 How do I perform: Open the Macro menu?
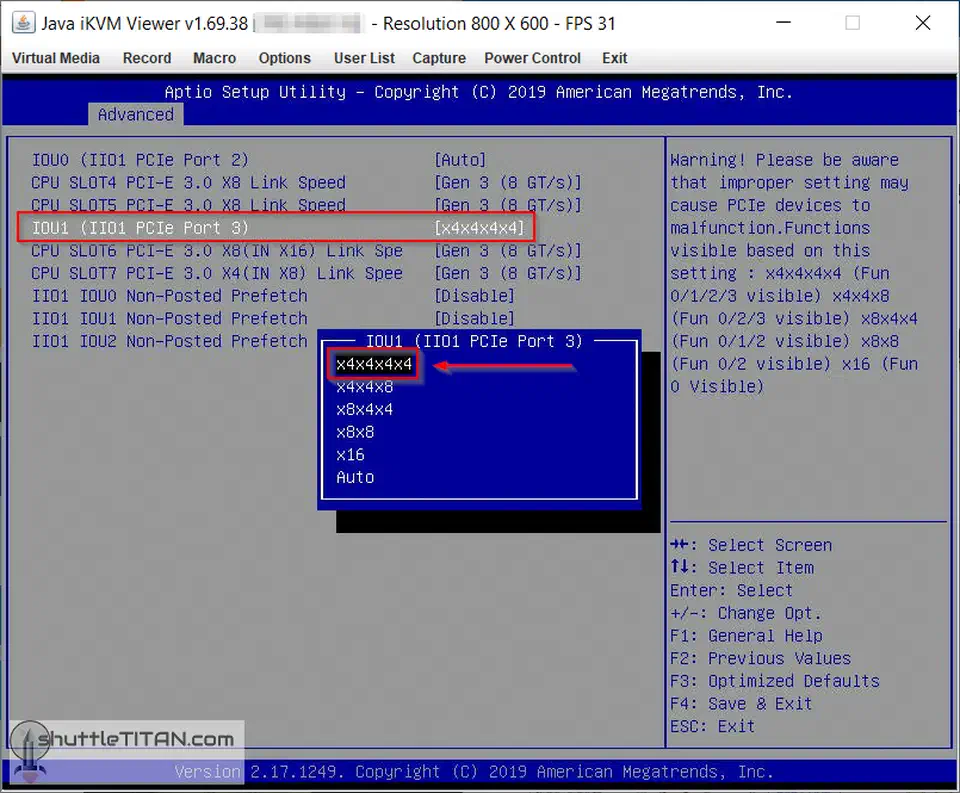[213, 58]
